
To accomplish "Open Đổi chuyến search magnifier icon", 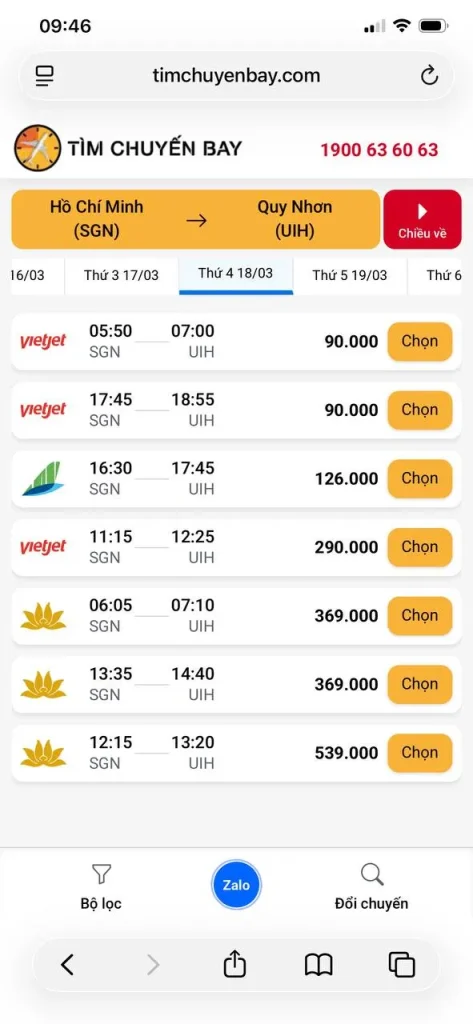I will coord(371,874).
